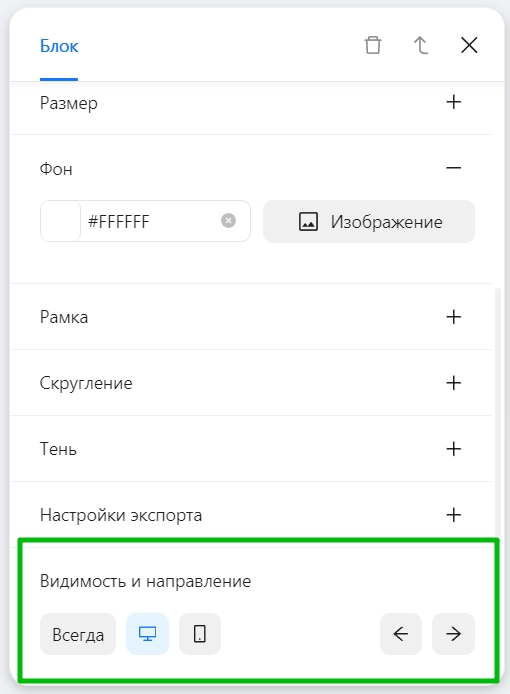Close the block settings panel

pyautogui.click(x=469, y=45)
